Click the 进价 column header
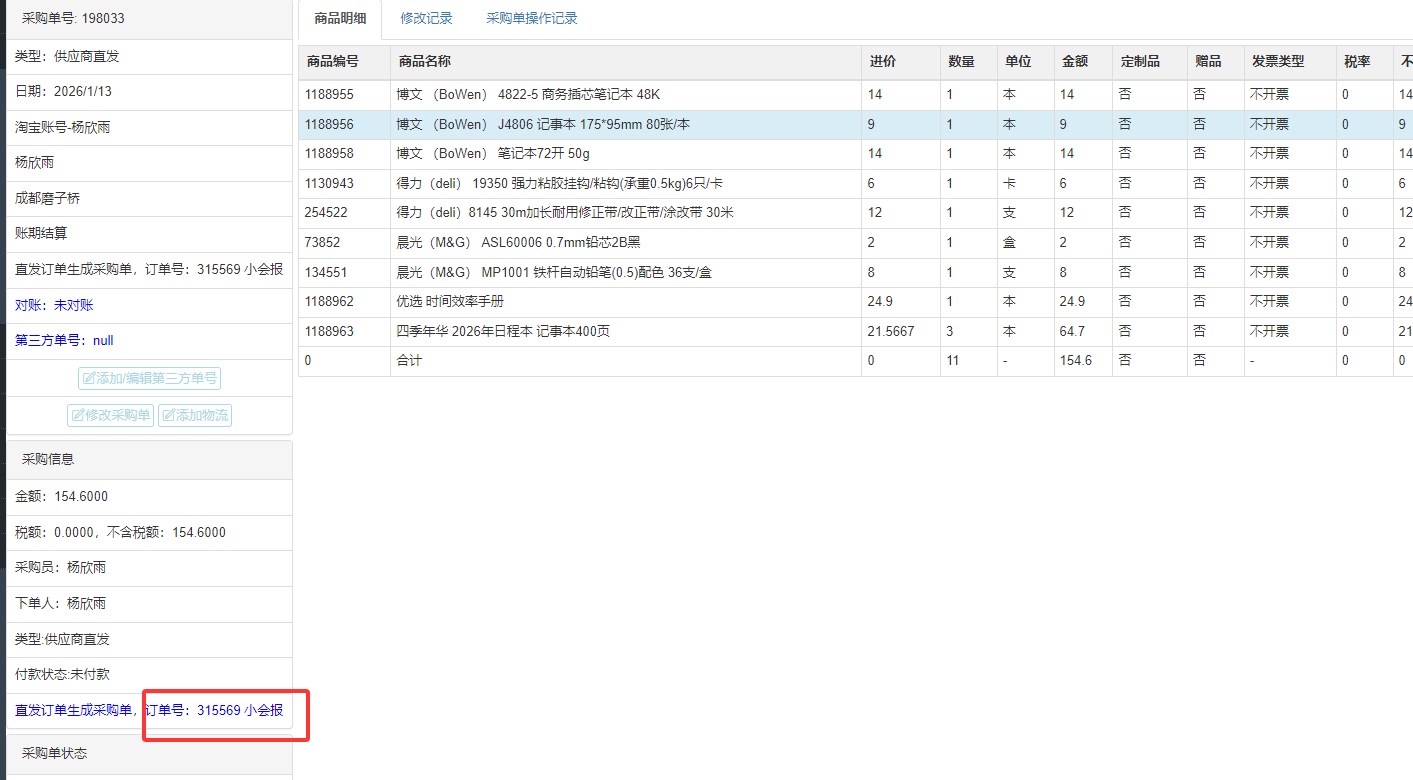The width and height of the screenshot is (1413, 780). [883, 61]
